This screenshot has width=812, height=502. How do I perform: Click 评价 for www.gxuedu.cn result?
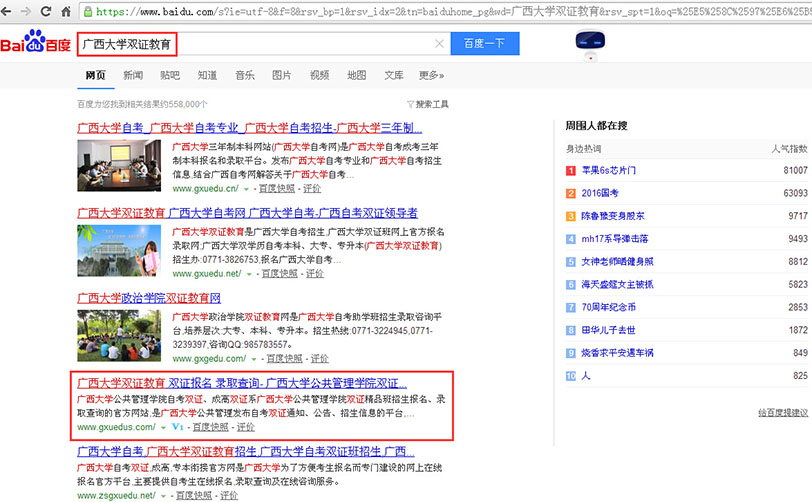click(312, 189)
